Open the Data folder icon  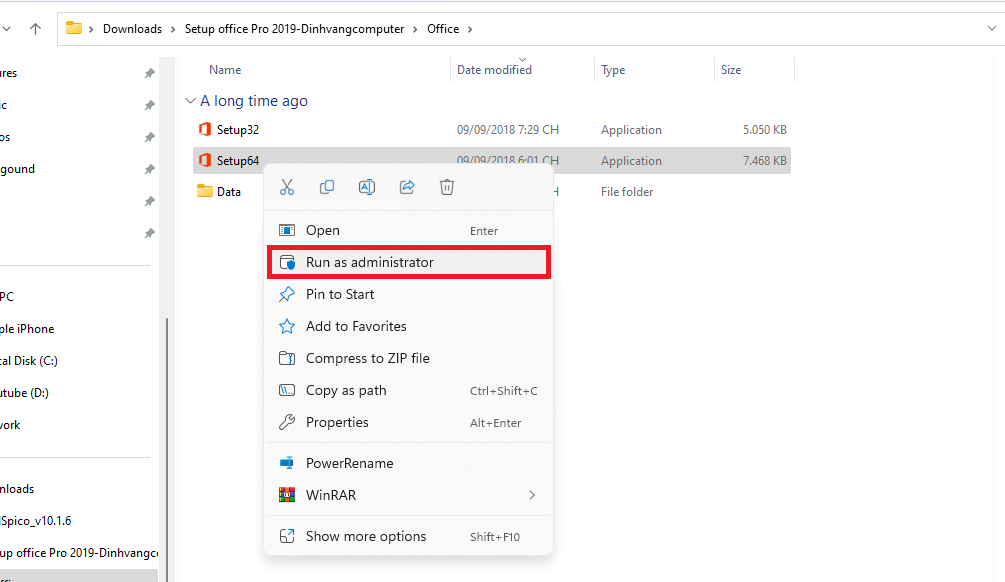205,192
